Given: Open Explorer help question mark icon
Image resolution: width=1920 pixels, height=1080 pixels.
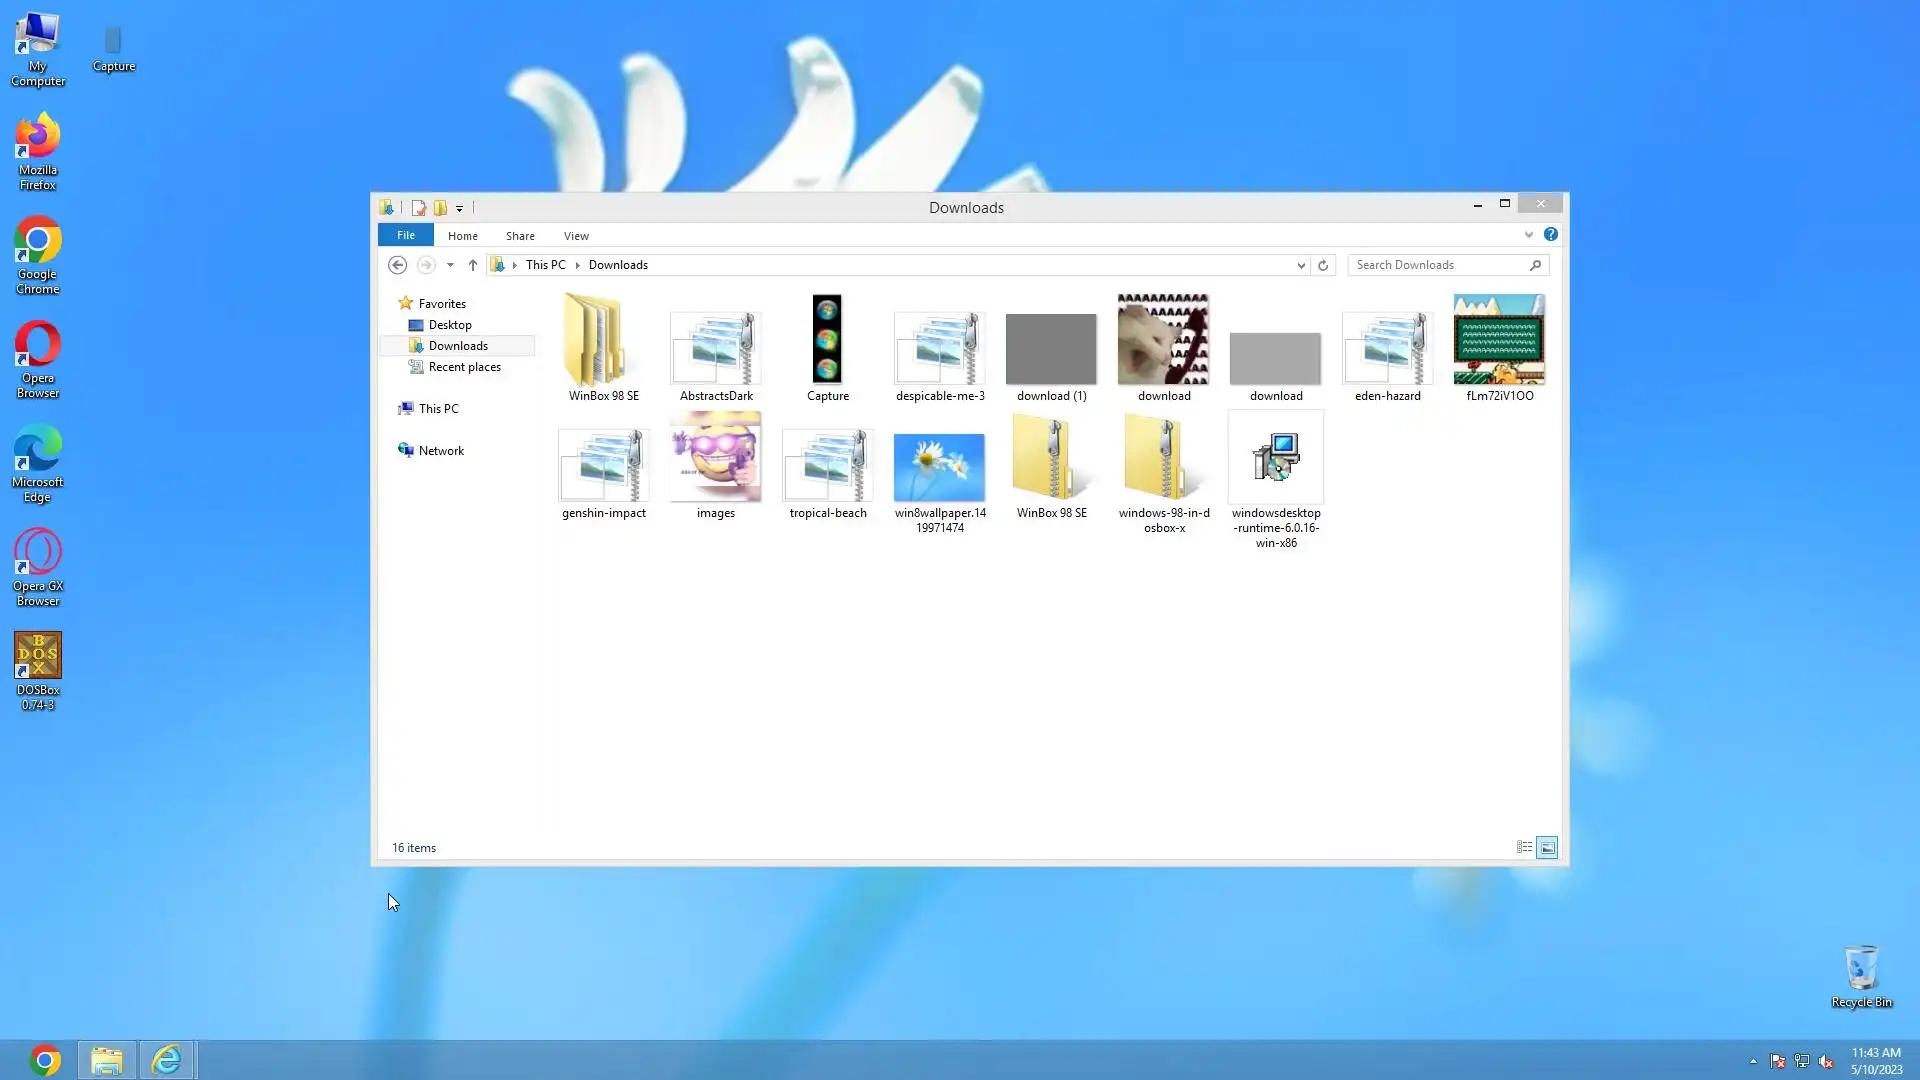Looking at the screenshot, I should tap(1550, 234).
